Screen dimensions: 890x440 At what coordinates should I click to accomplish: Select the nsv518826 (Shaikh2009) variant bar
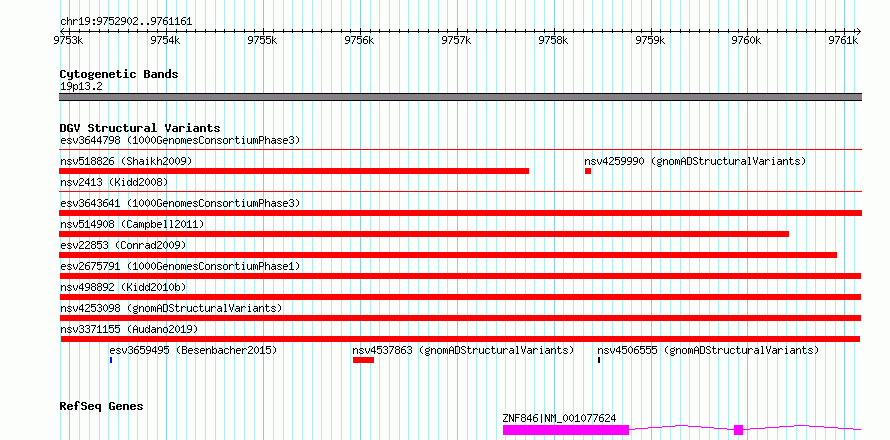pyautogui.click(x=294, y=171)
